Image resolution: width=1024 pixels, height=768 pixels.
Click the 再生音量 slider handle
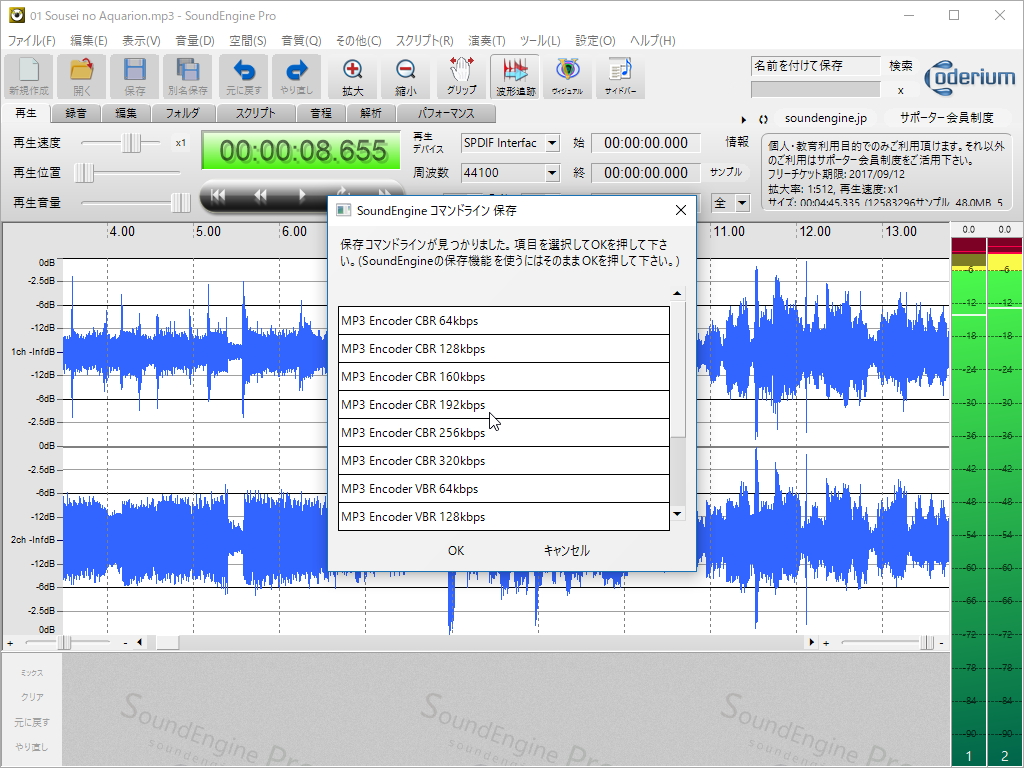pyautogui.click(x=180, y=202)
